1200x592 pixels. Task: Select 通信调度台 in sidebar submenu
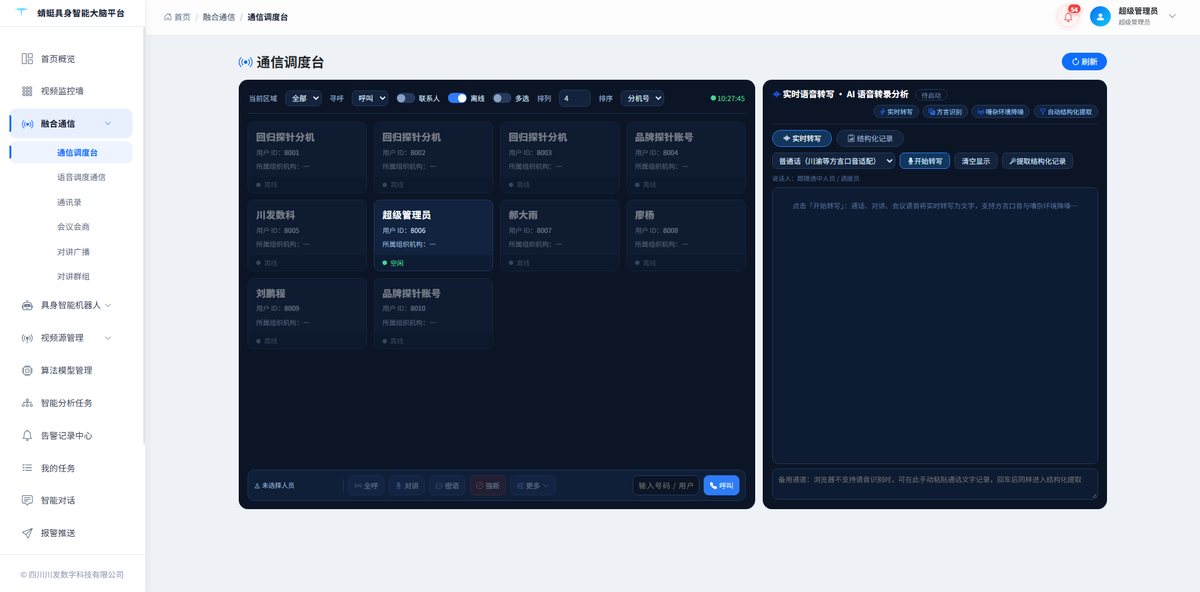click(78, 153)
